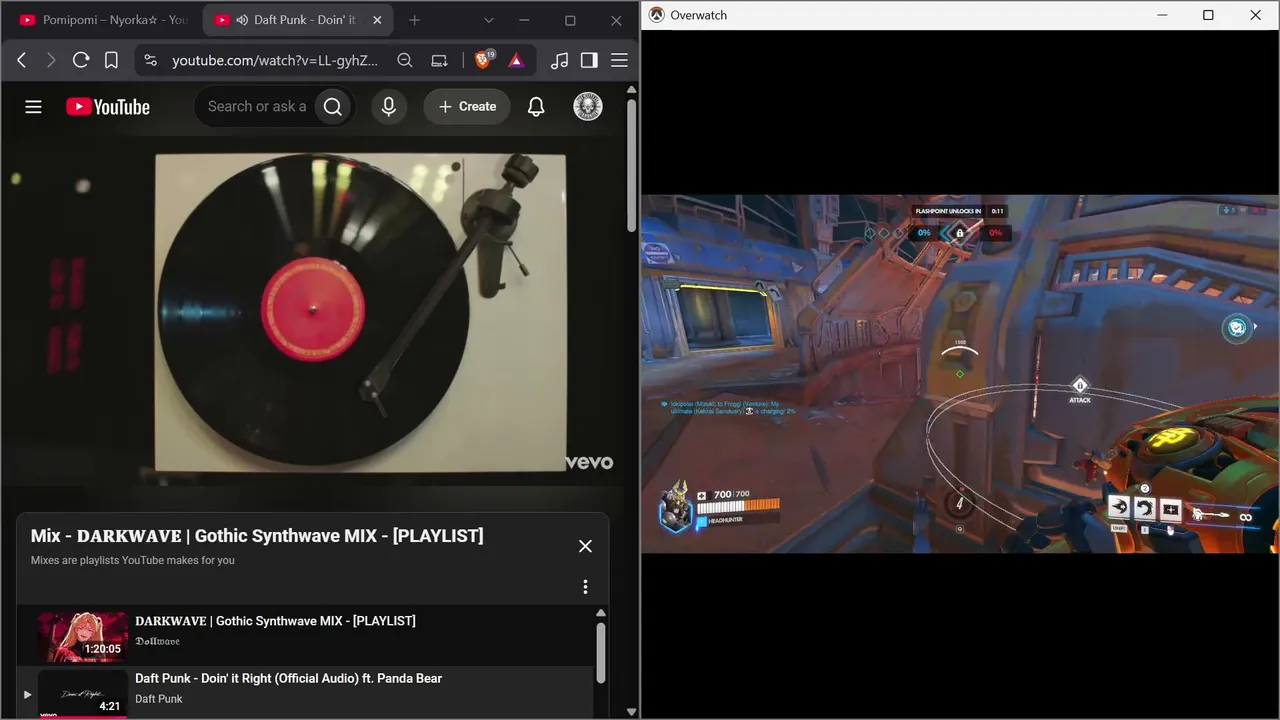Viewport: 1280px width, 720px height.
Task: Toggle the browser sidebar panel
Action: pyautogui.click(x=589, y=60)
